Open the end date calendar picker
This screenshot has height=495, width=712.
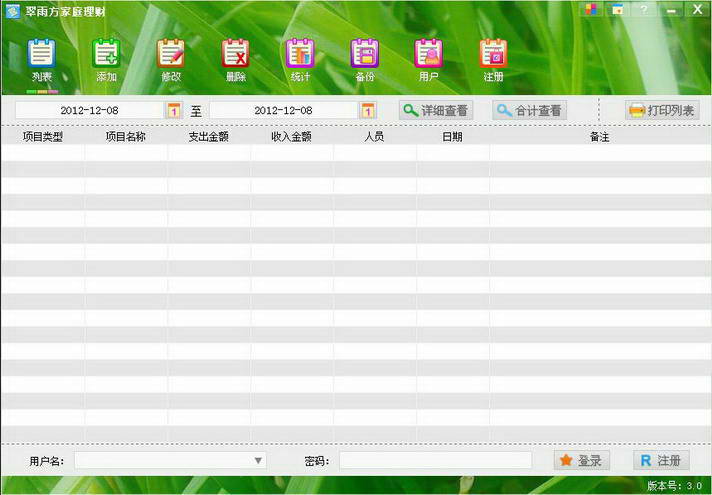(368, 110)
